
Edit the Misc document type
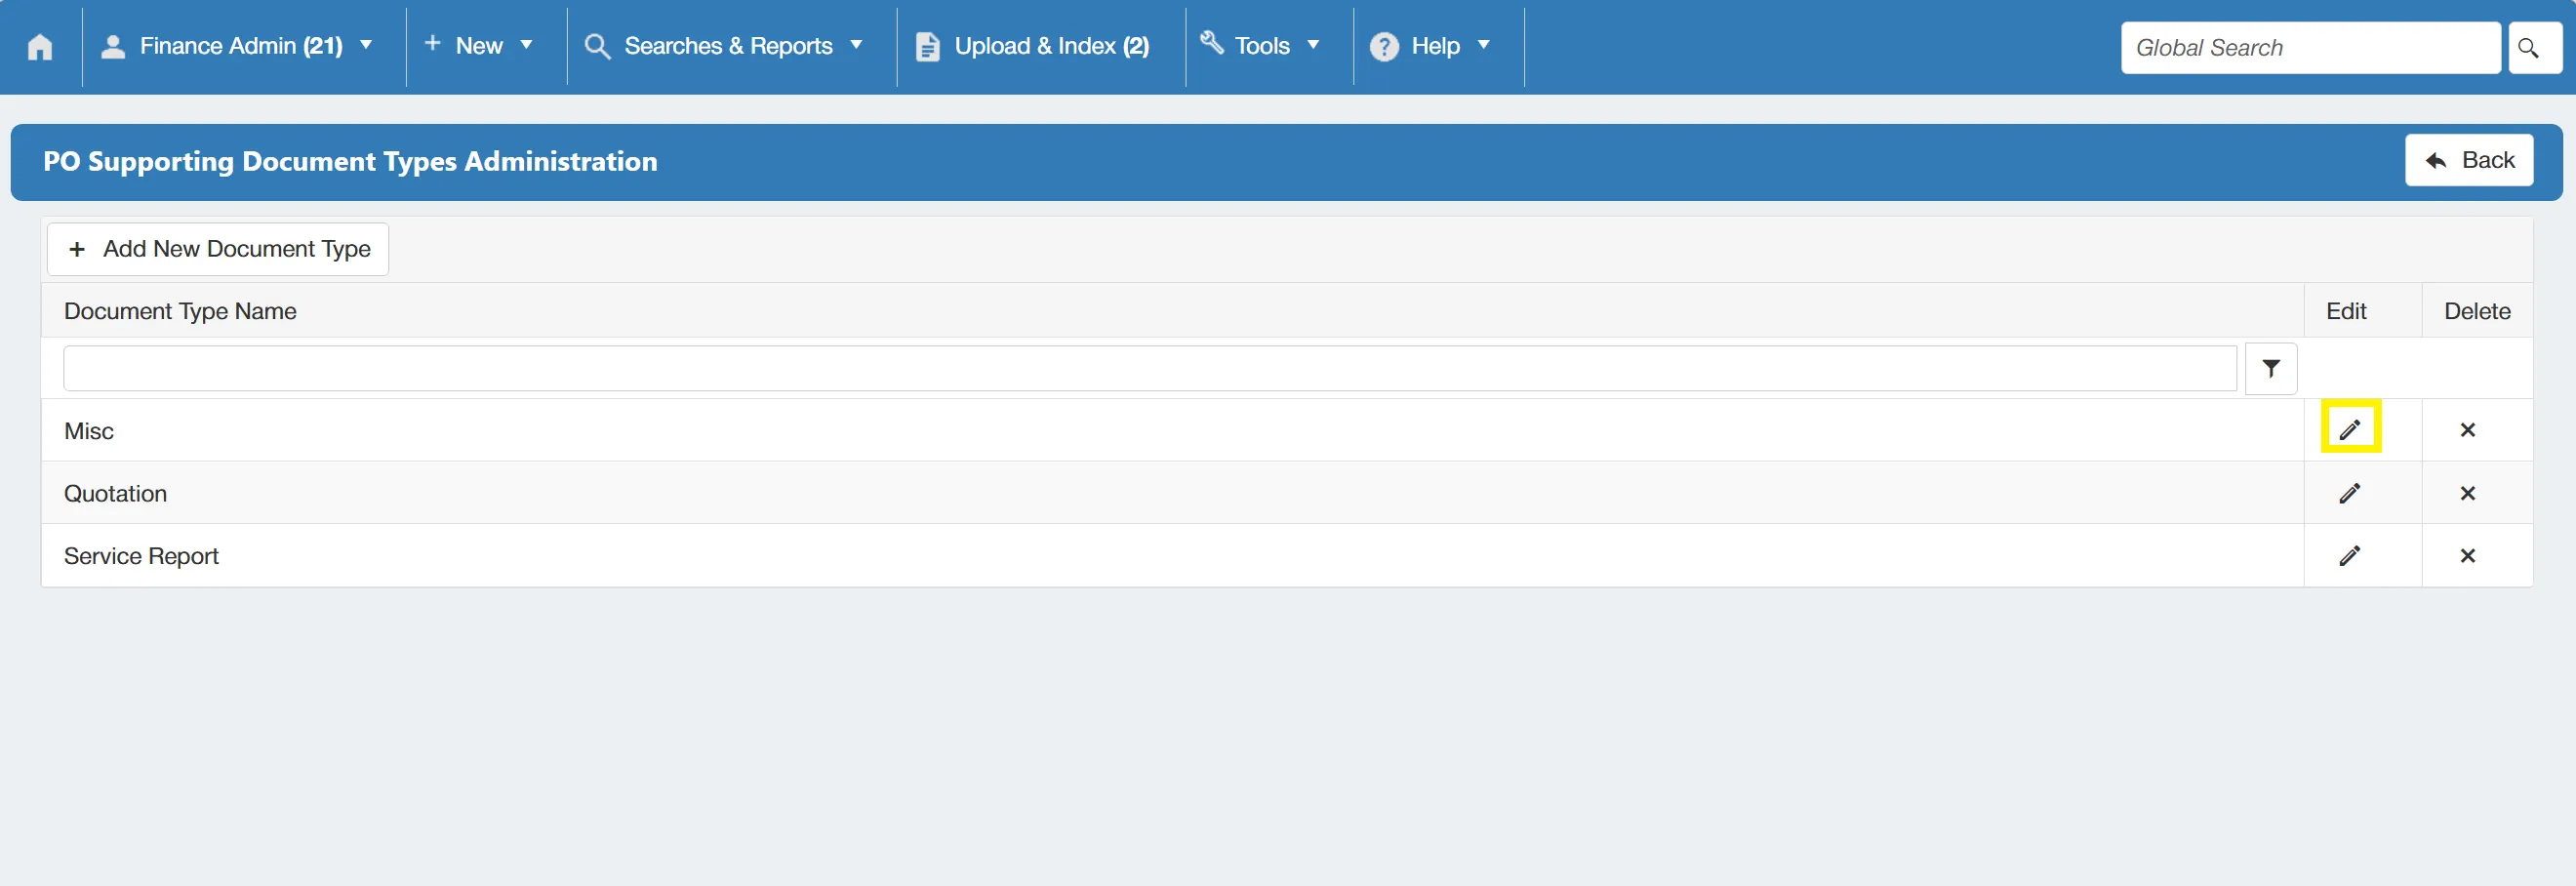tap(2350, 430)
